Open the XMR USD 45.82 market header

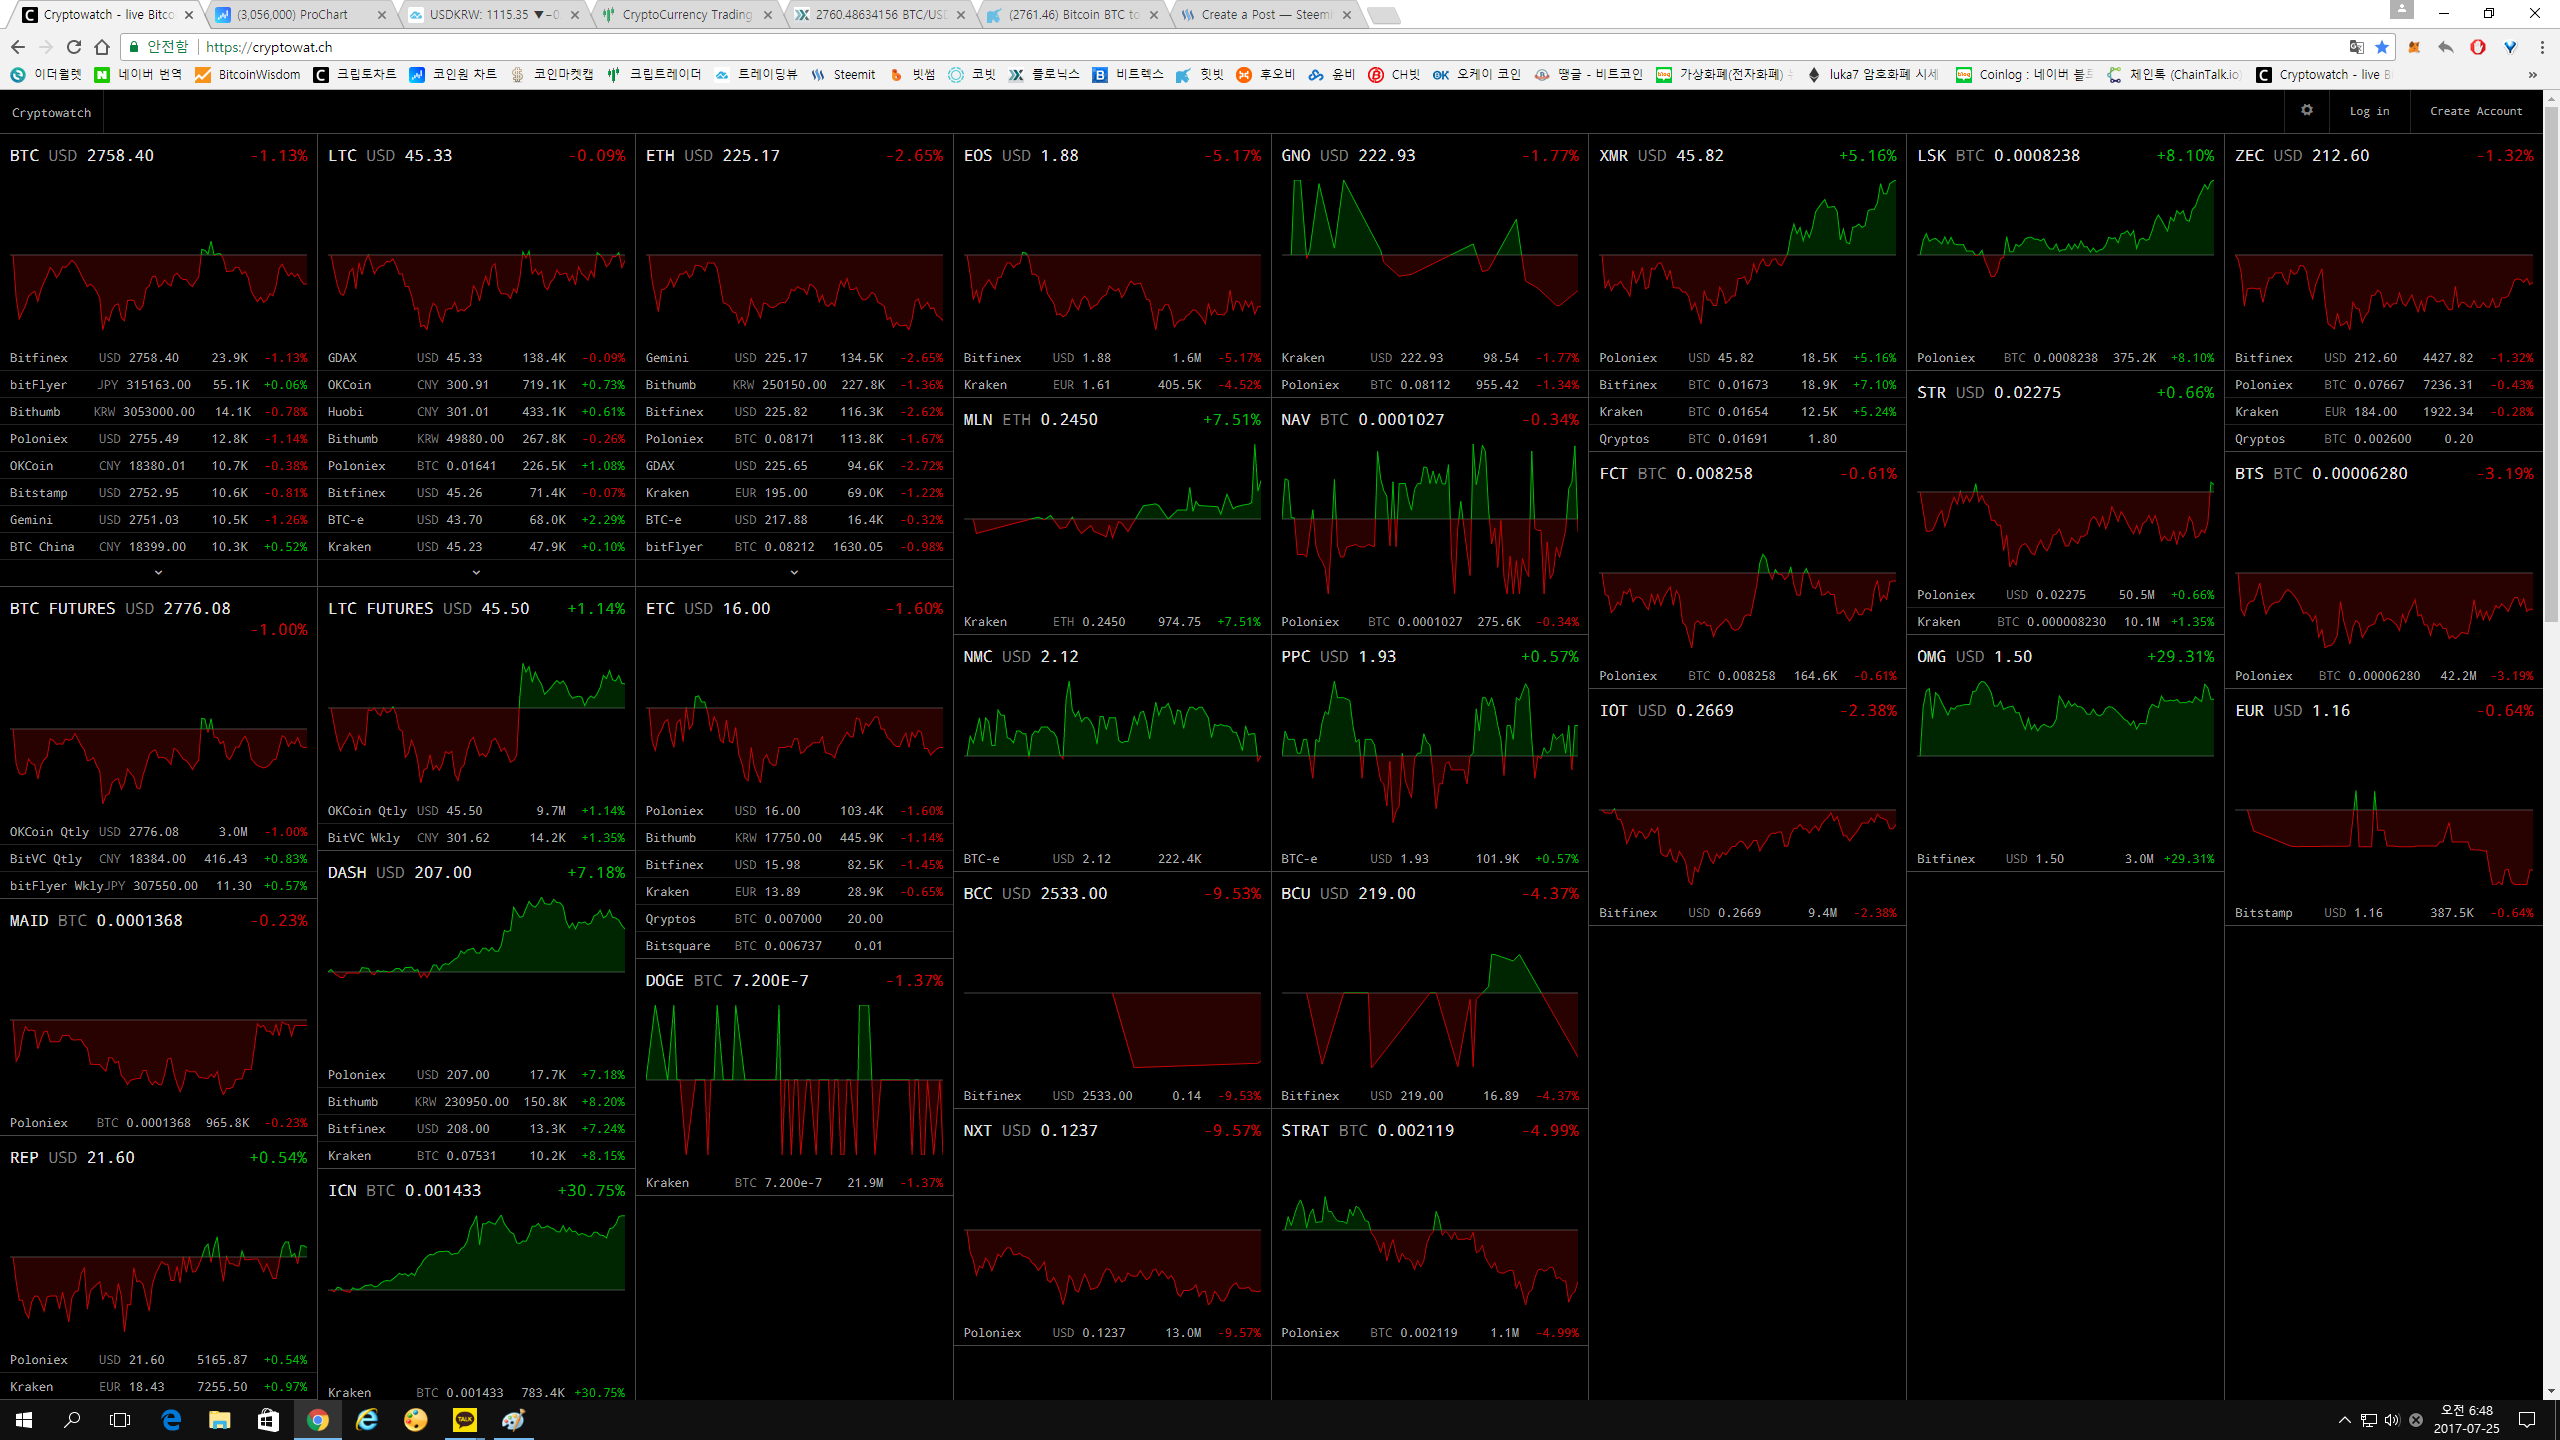click(x=1747, y=156)
